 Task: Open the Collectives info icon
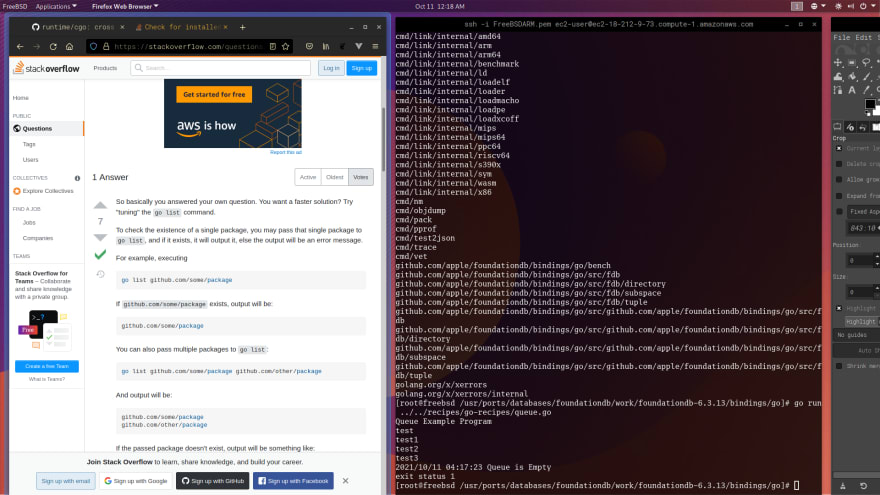(77, 178)
